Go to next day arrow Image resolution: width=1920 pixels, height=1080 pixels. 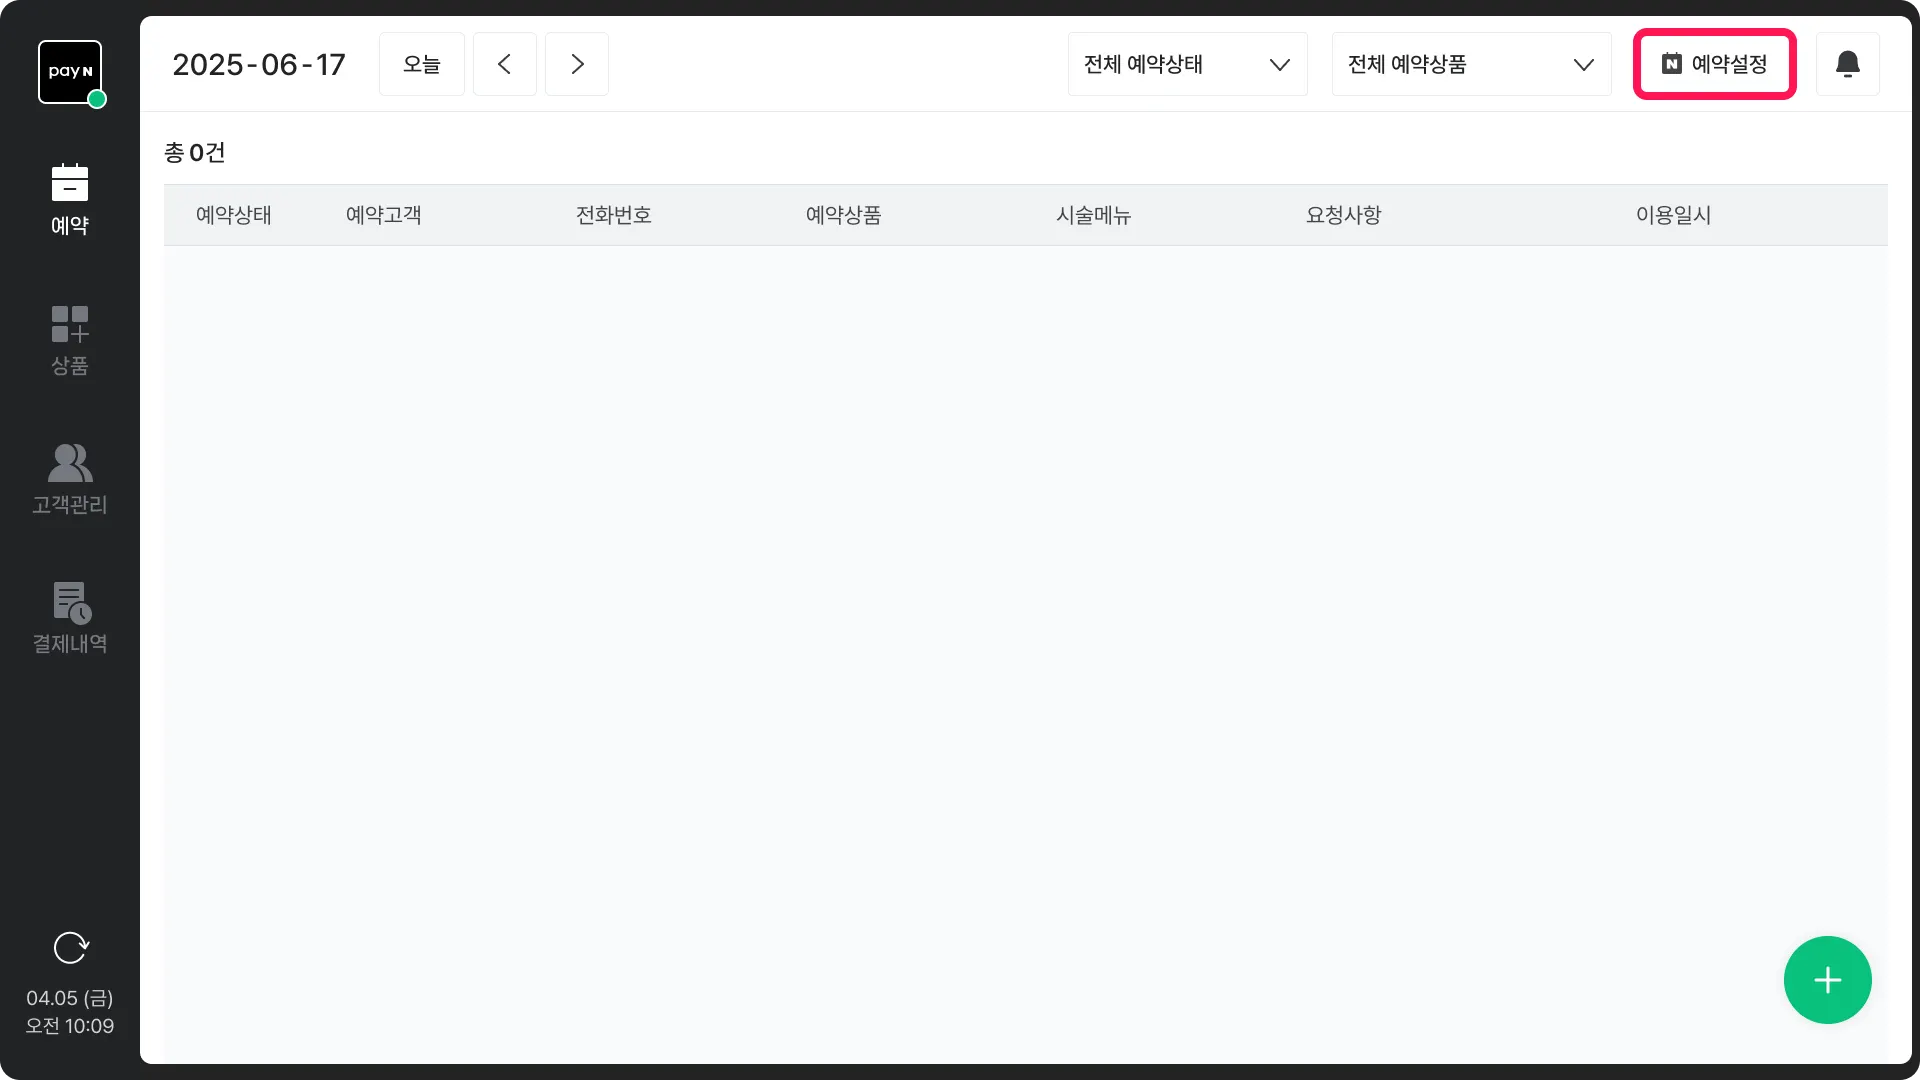click(577, 64)
